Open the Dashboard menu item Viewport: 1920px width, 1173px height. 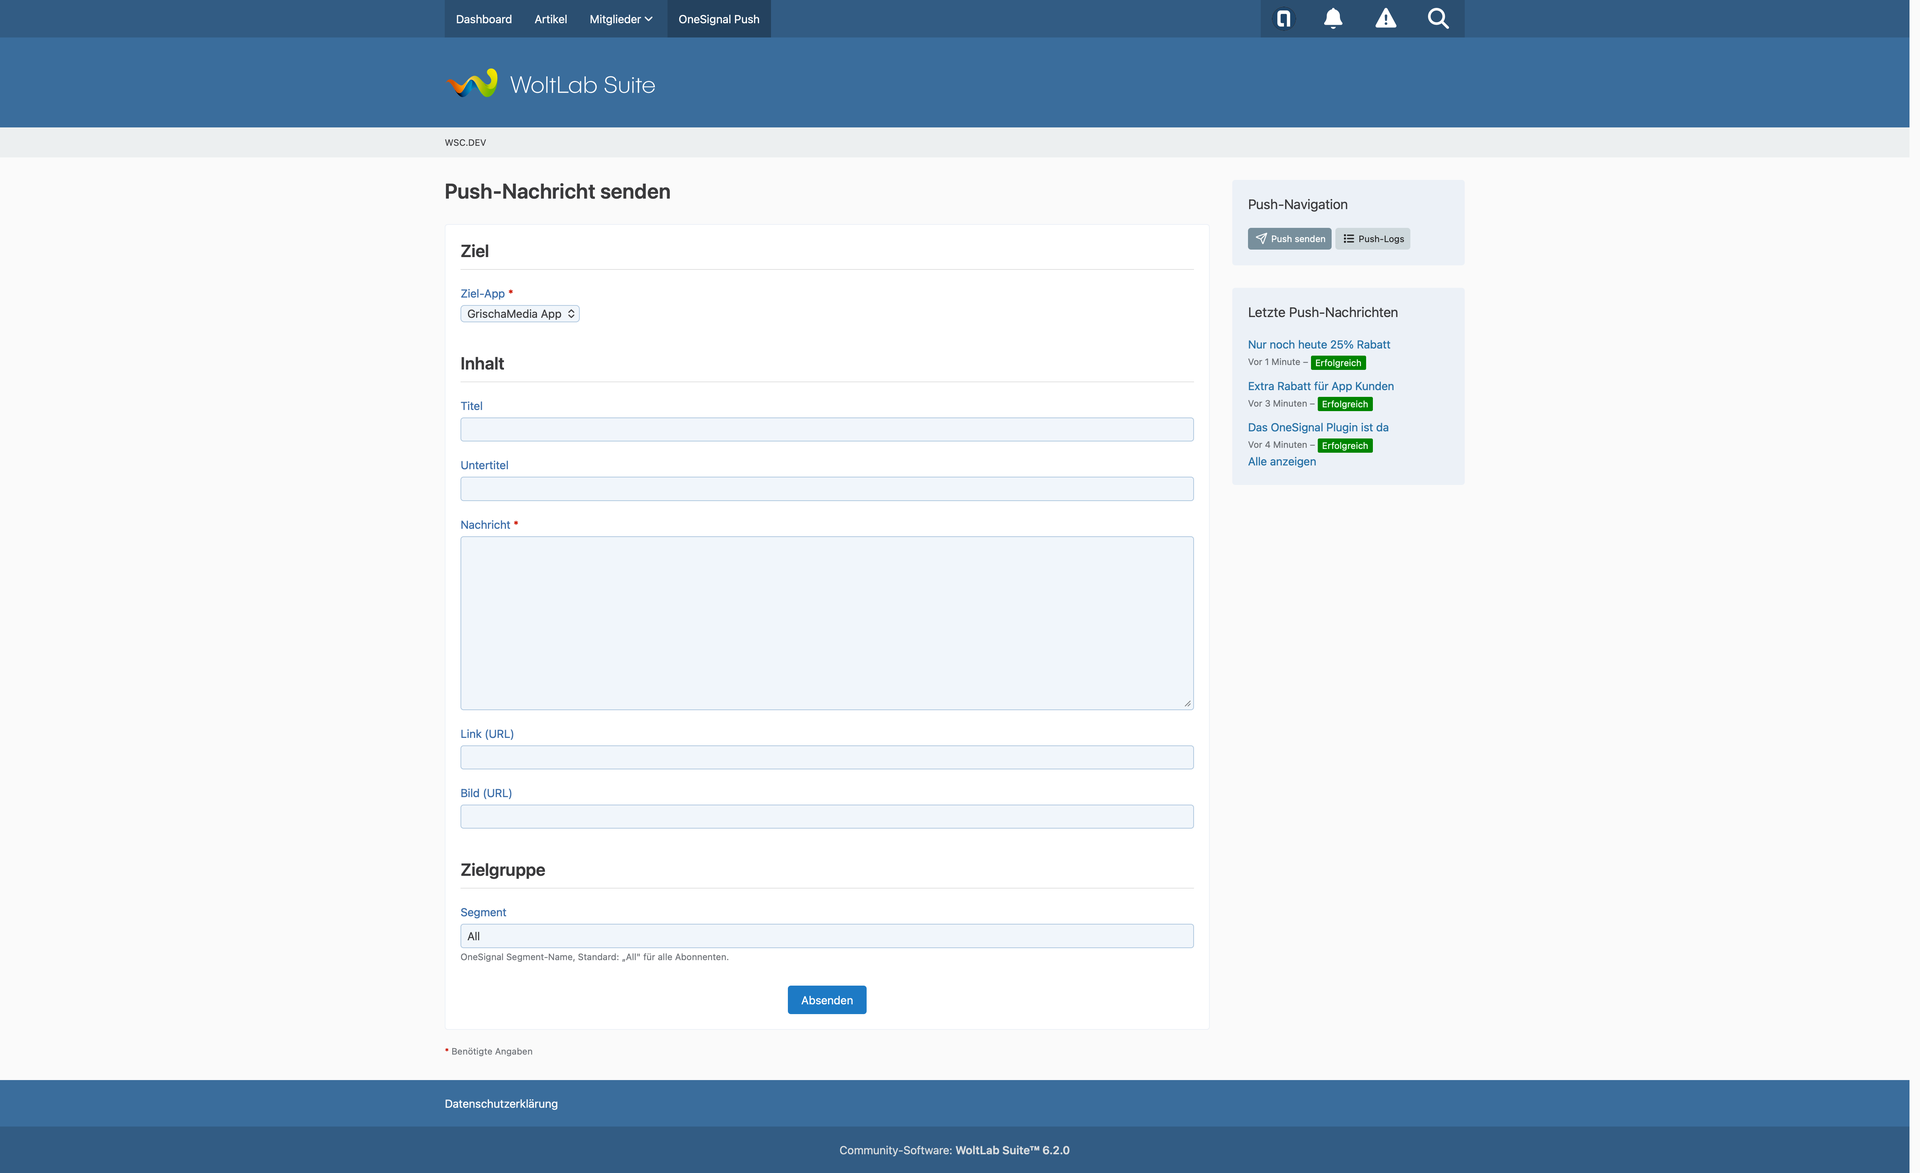(x=483, y=19)
